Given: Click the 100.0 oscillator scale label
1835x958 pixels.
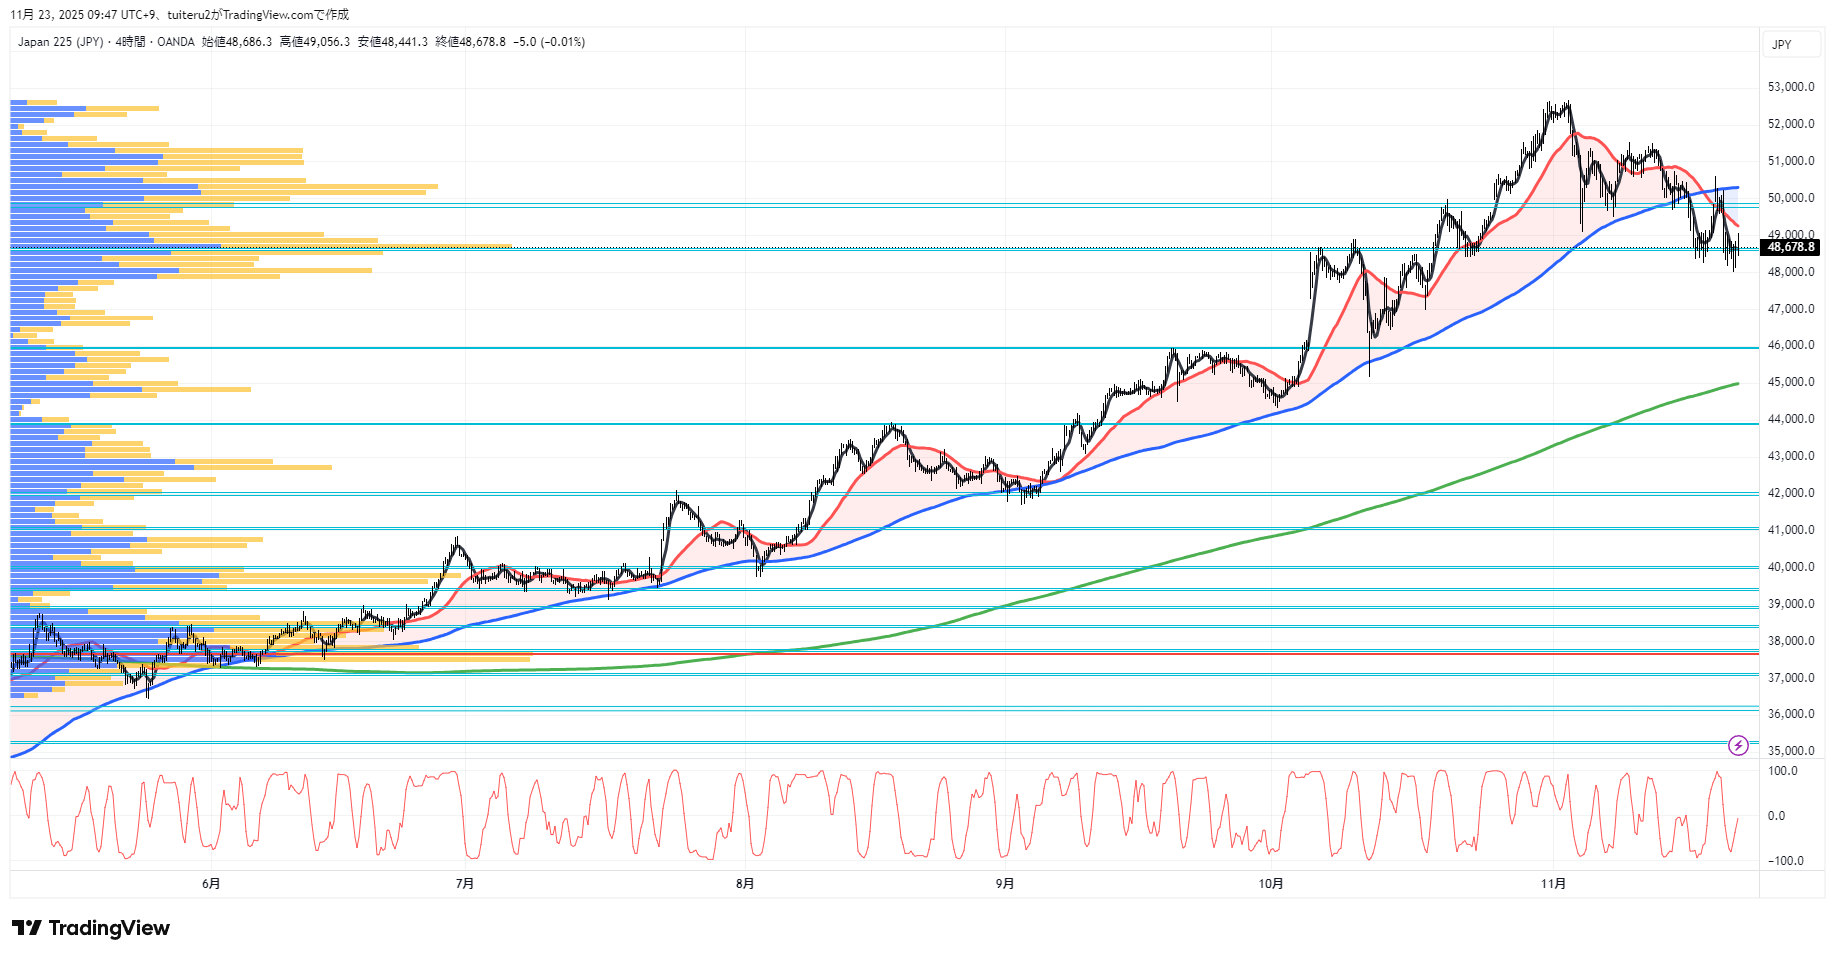Looking at the screenshot, I should click(x=1782, y=771).
